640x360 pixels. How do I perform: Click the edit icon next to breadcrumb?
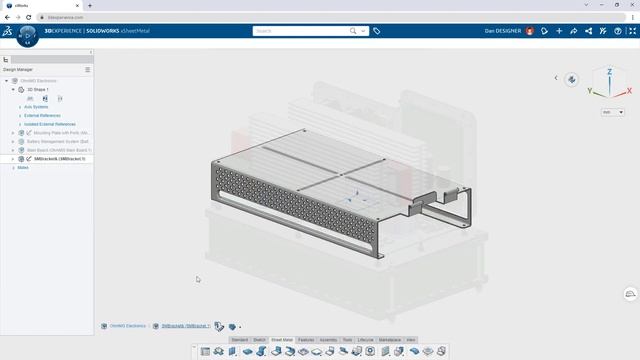point(219,326)
